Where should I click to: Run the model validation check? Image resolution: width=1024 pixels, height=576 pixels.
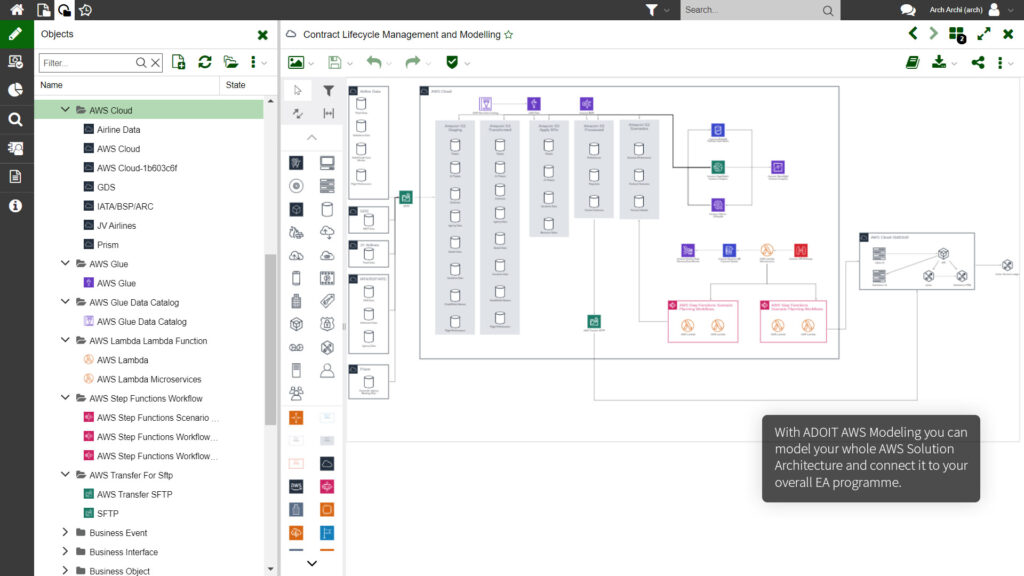pos(453,61)
